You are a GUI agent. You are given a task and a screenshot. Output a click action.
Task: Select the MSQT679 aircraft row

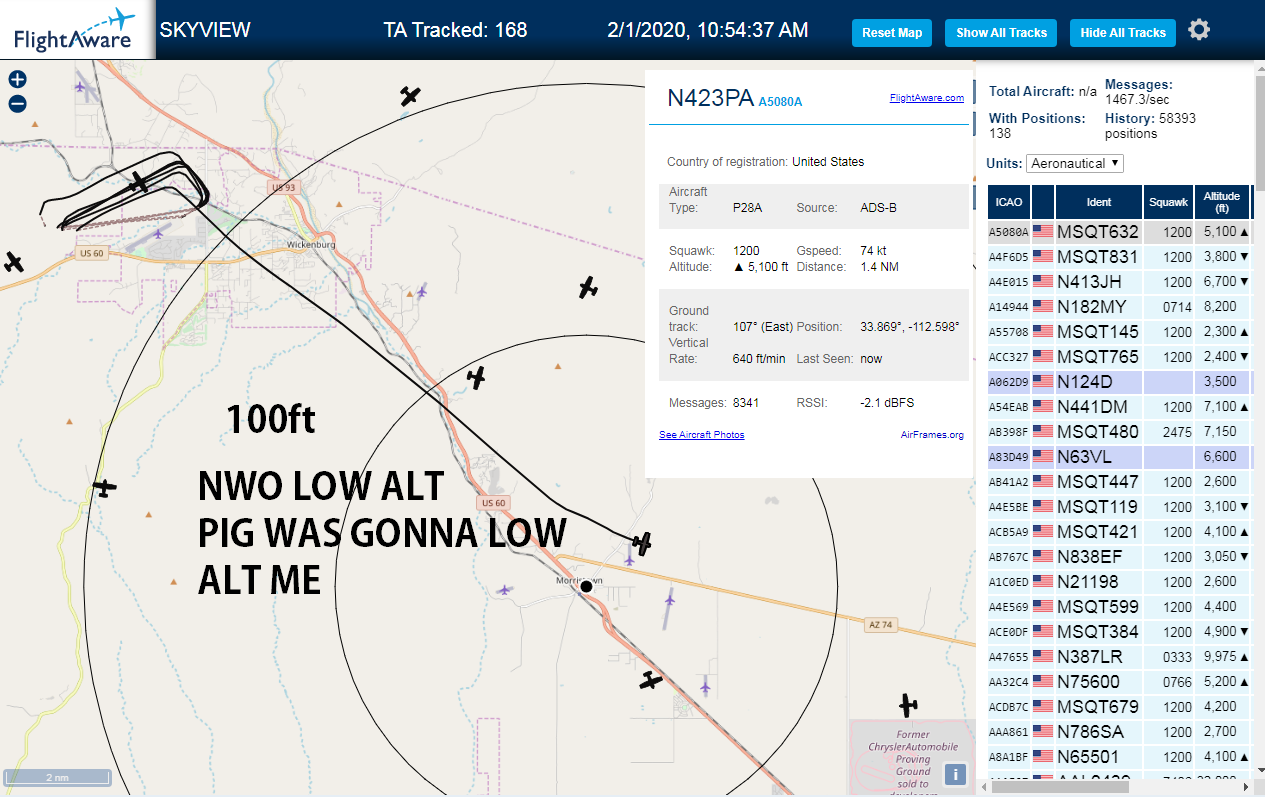1119,707
